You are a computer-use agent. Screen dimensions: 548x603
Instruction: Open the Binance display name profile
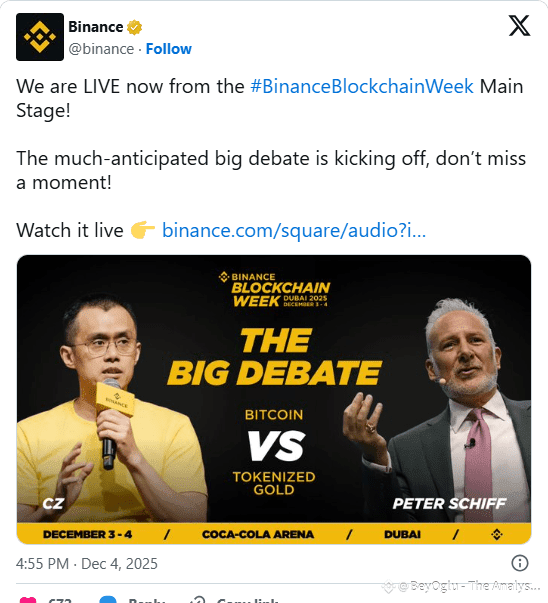96,27
